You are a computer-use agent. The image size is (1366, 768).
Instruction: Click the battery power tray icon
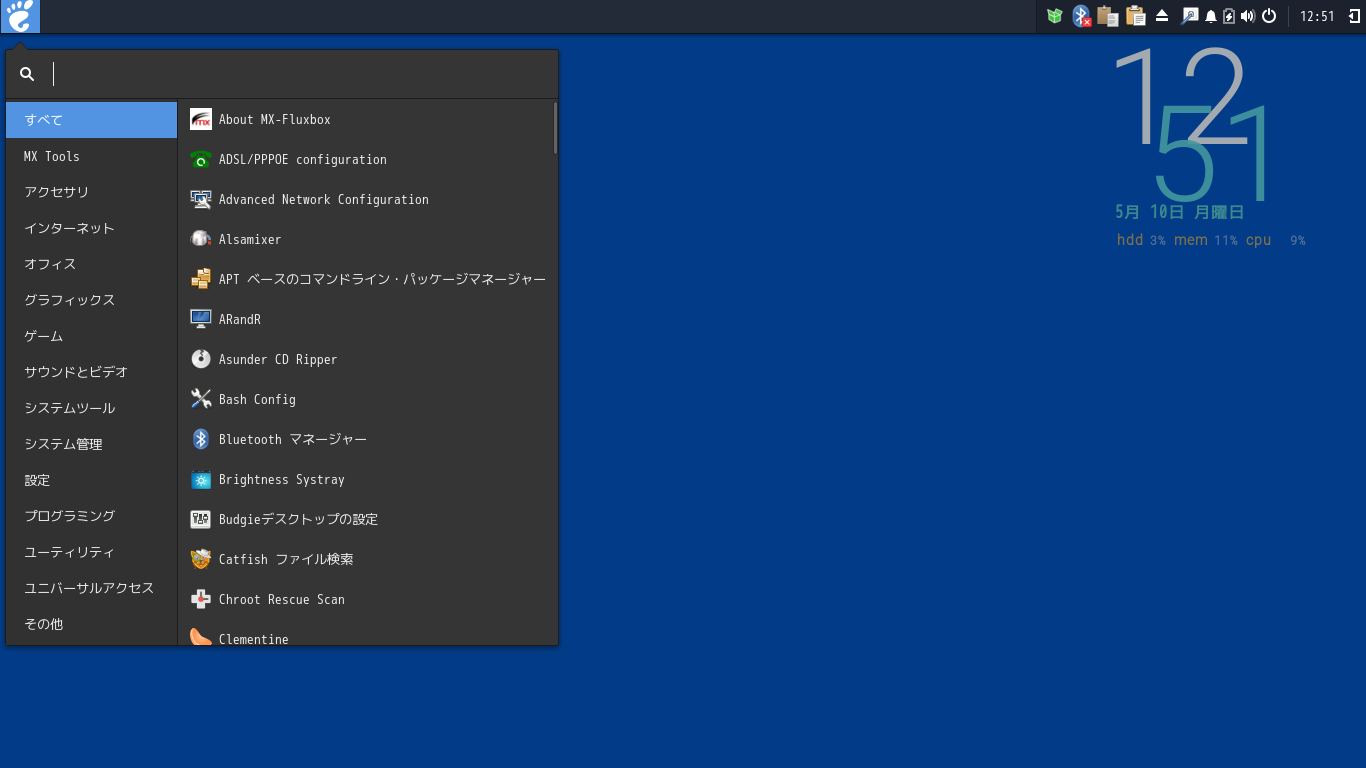point(1229,16)
